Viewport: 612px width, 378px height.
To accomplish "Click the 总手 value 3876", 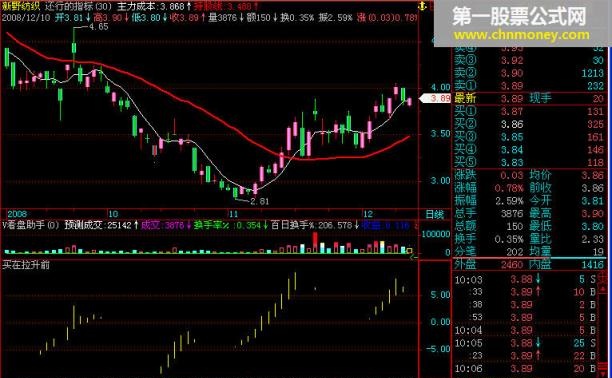I will [x=512, y=214].
